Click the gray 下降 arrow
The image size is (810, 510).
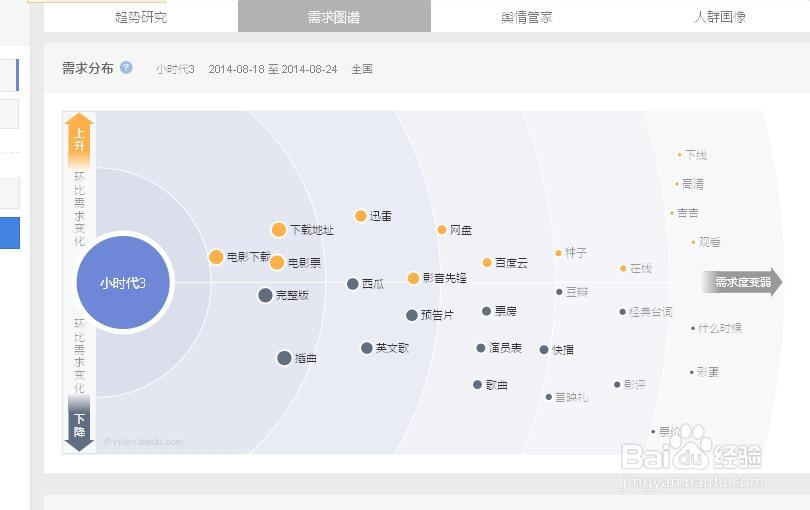click(79, 424)
